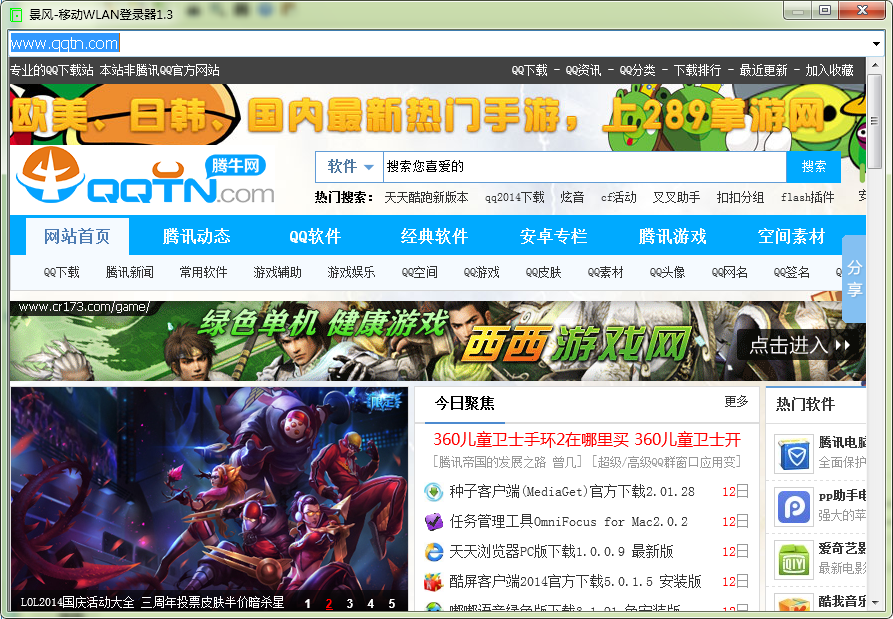Click the MediaGet download icon
Viewport: 893px width, 619px height.
[433, 491]
